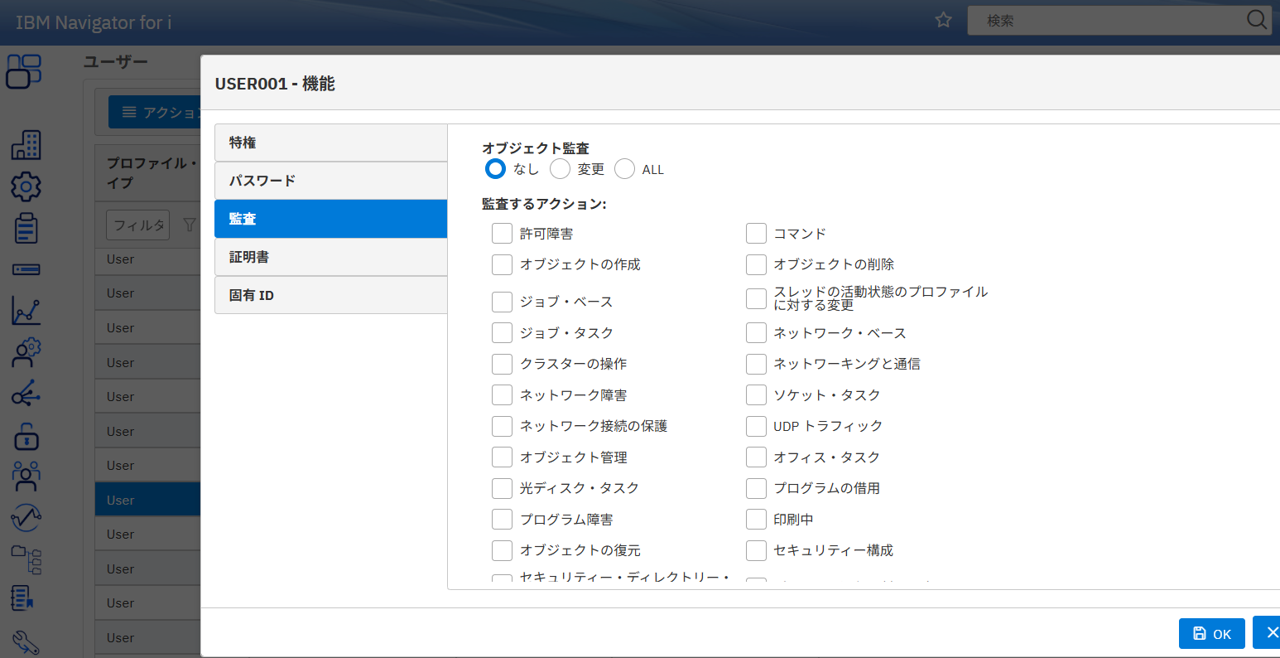1280x658 pixels.
Task: Open the line chart performance icon
Action: [x=25, y=311]
